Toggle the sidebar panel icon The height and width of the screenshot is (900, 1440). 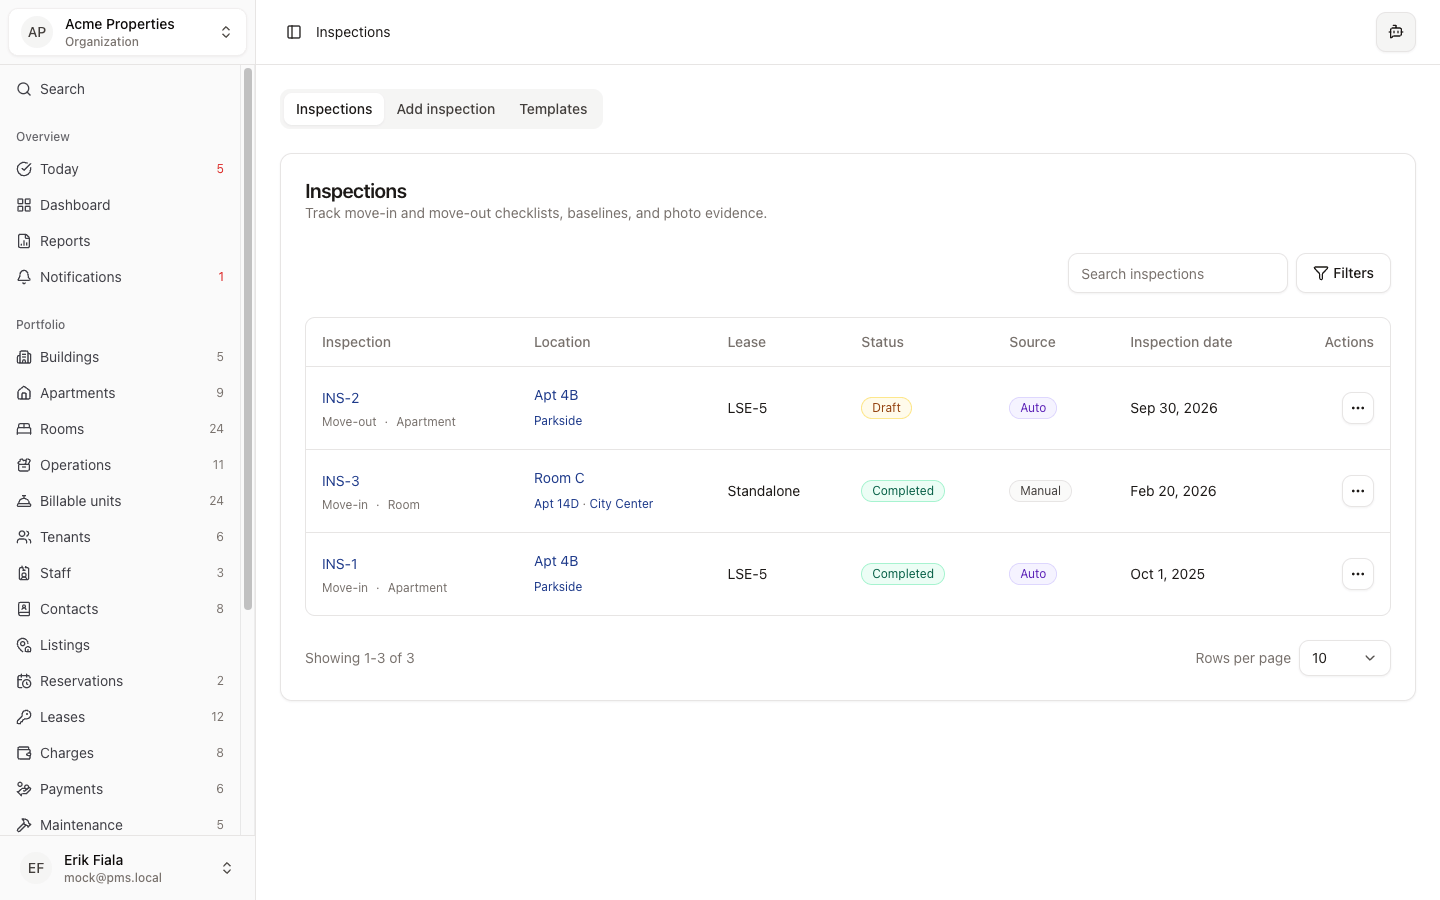(x=294, y=32)
